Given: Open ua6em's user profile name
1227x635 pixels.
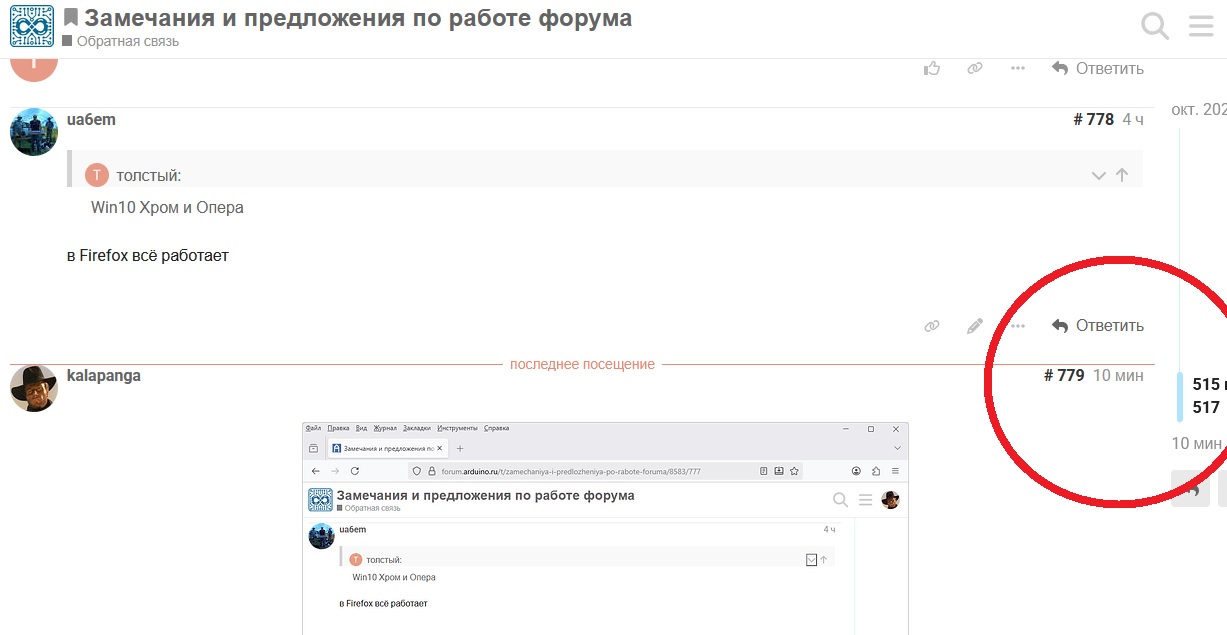Looking at the screenshot, I should [x=91, y=120].
